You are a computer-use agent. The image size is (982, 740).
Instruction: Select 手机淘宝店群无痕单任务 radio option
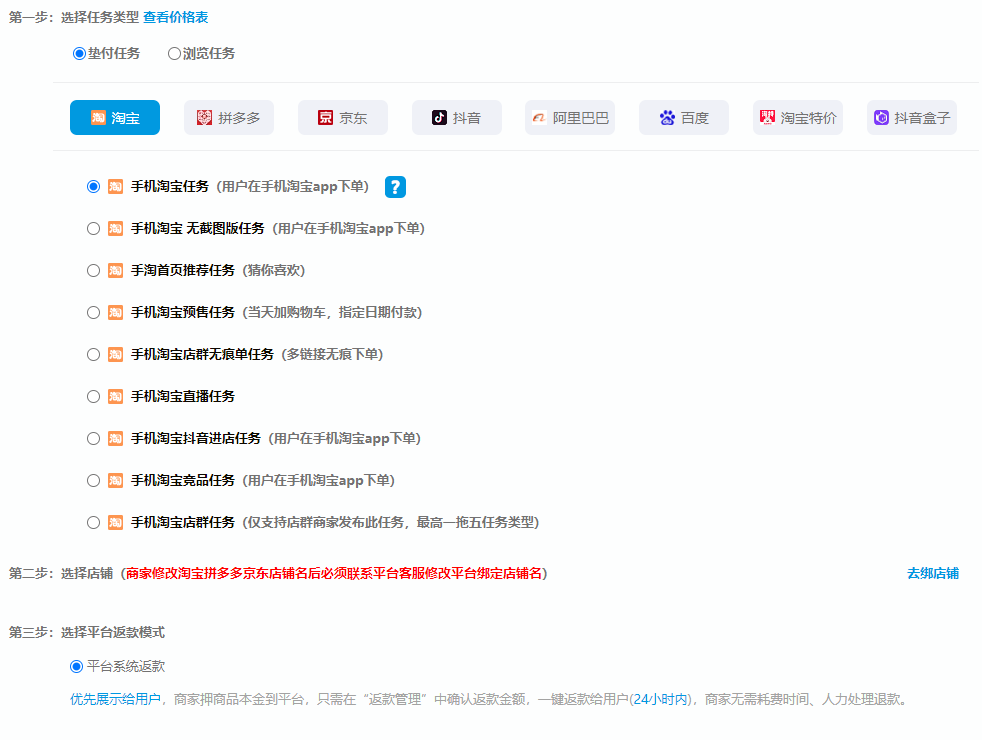[93, 354]
